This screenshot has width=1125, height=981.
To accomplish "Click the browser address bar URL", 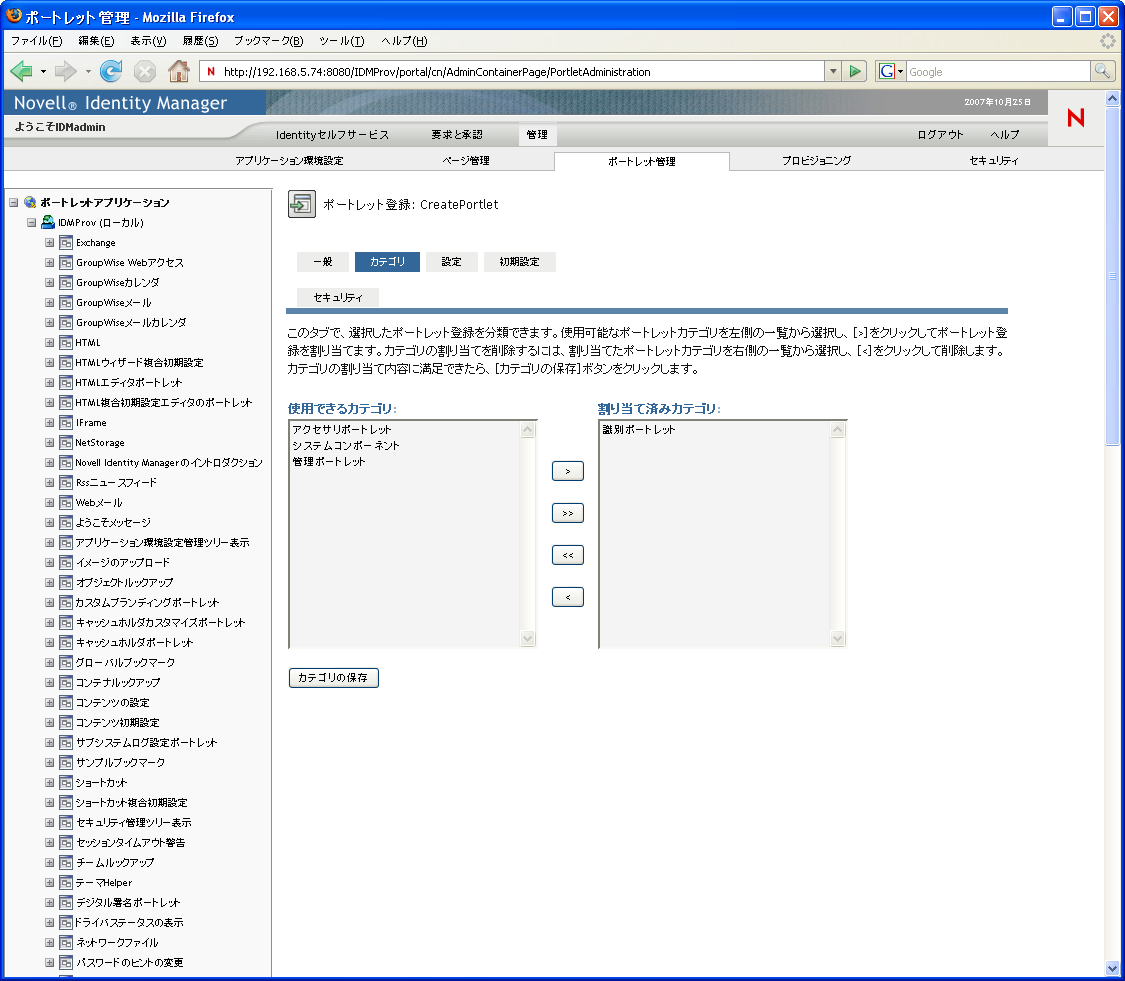I will coord(512,72).
